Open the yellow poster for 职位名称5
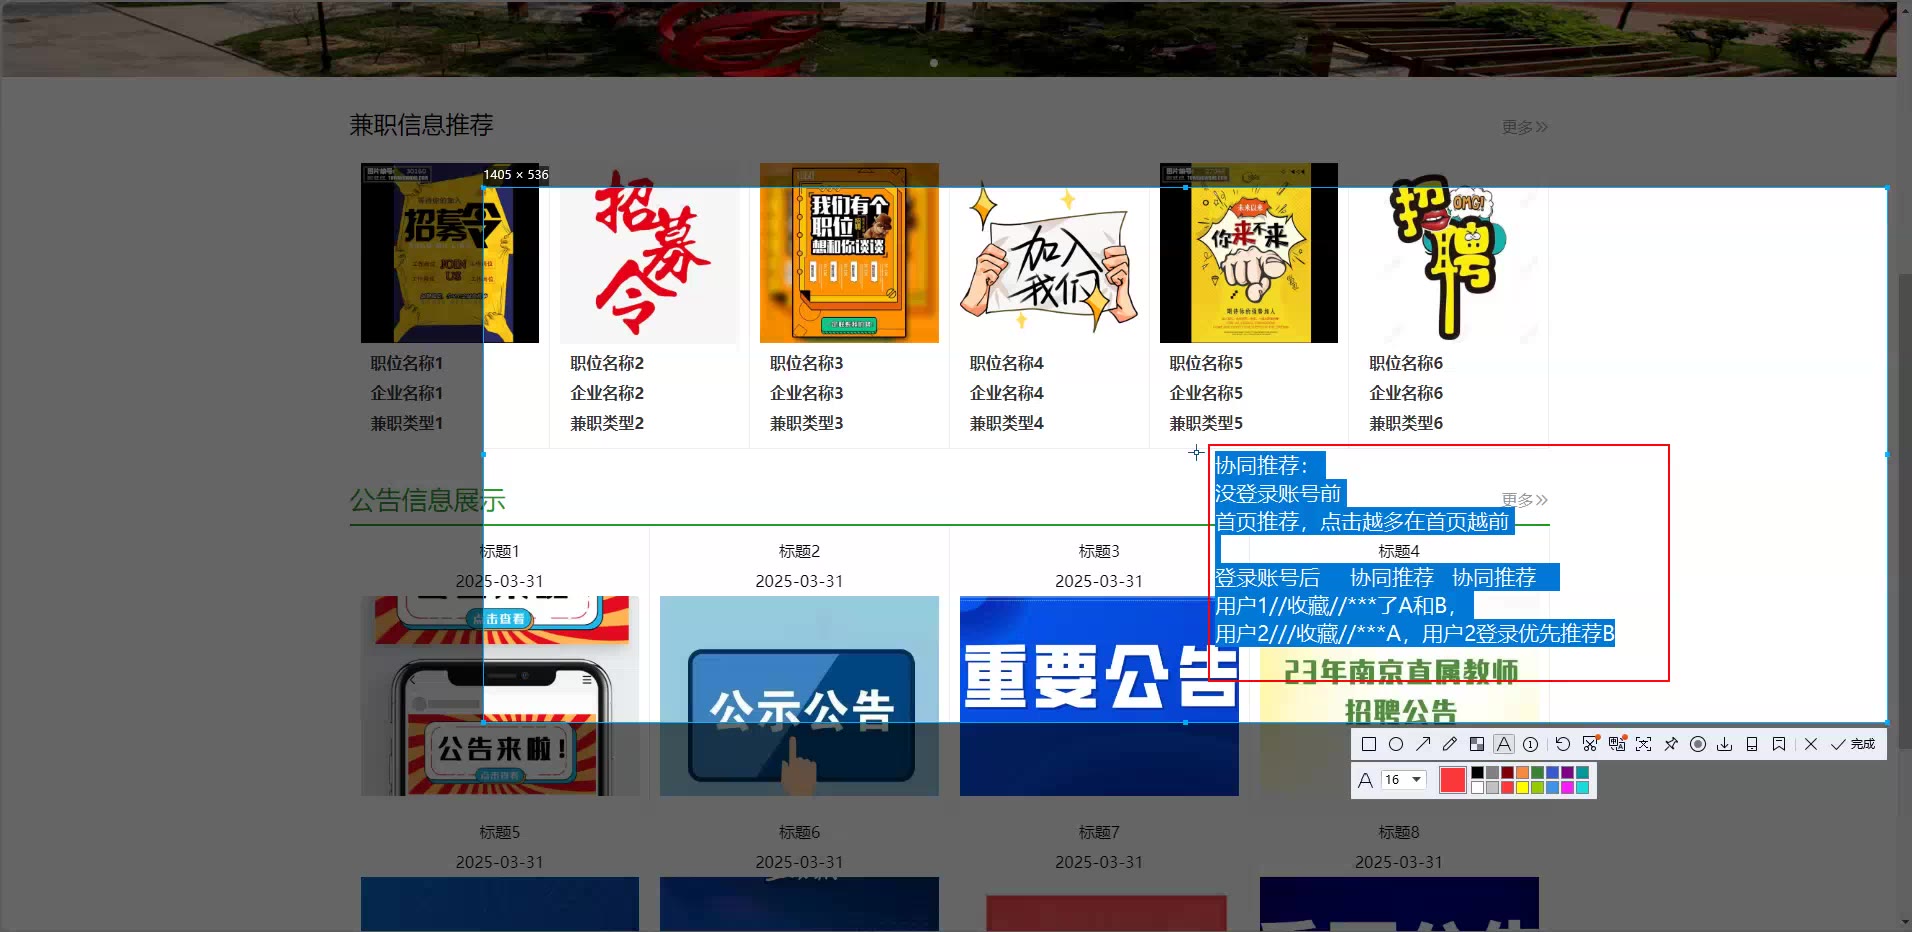Viewport: 1912px width, 932px height. pos(1249,253)
